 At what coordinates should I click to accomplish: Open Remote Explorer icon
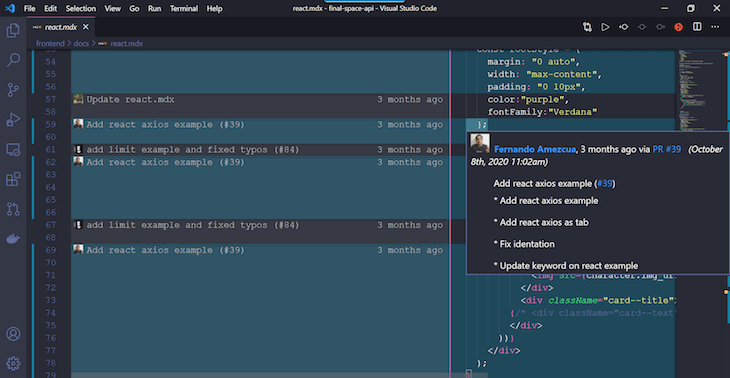tap(13, 149)
